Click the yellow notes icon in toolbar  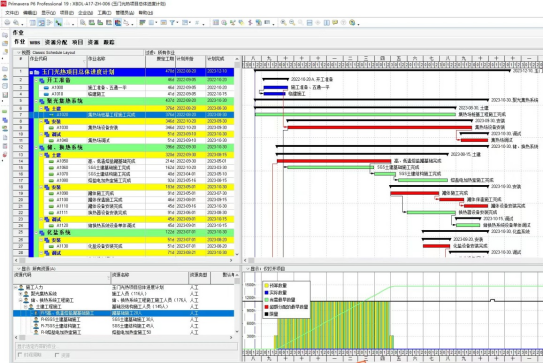tap(335, 23)
